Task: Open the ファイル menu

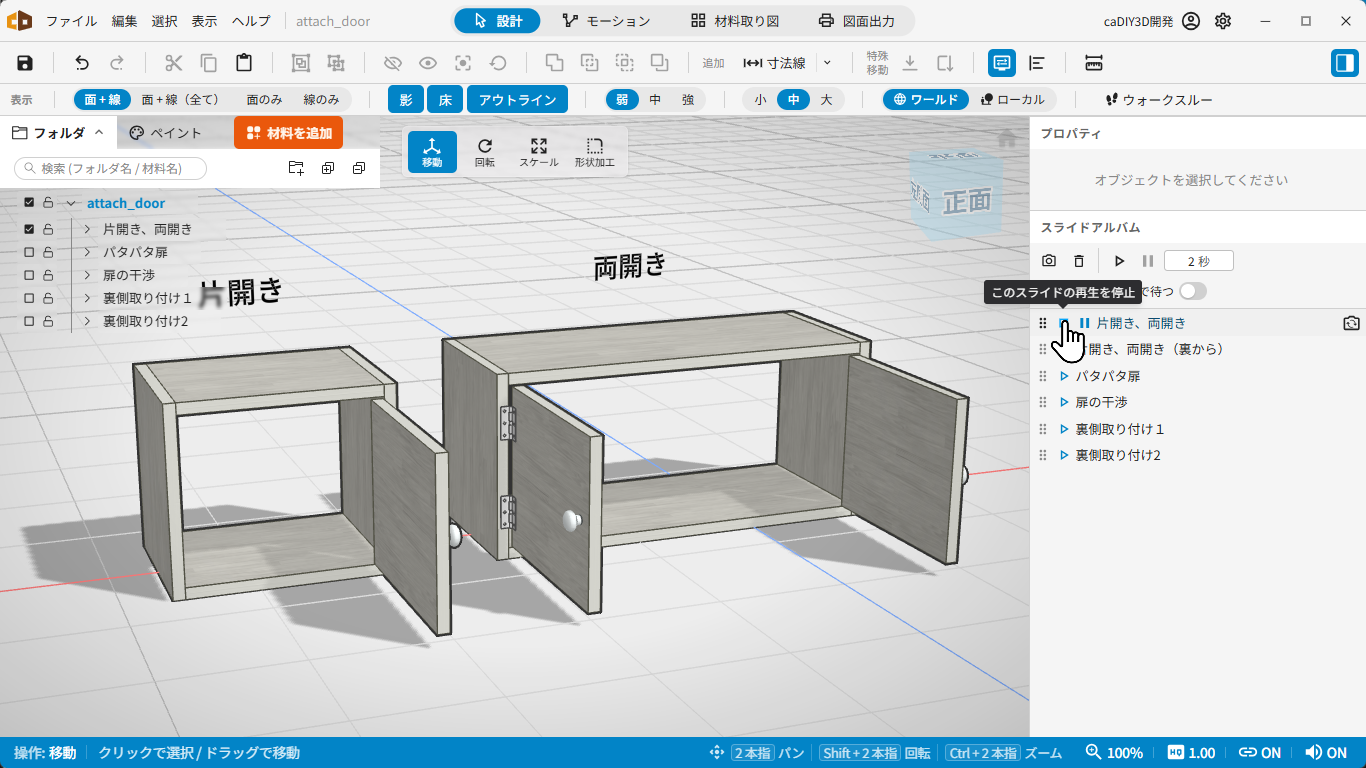Action: (72, 21)
